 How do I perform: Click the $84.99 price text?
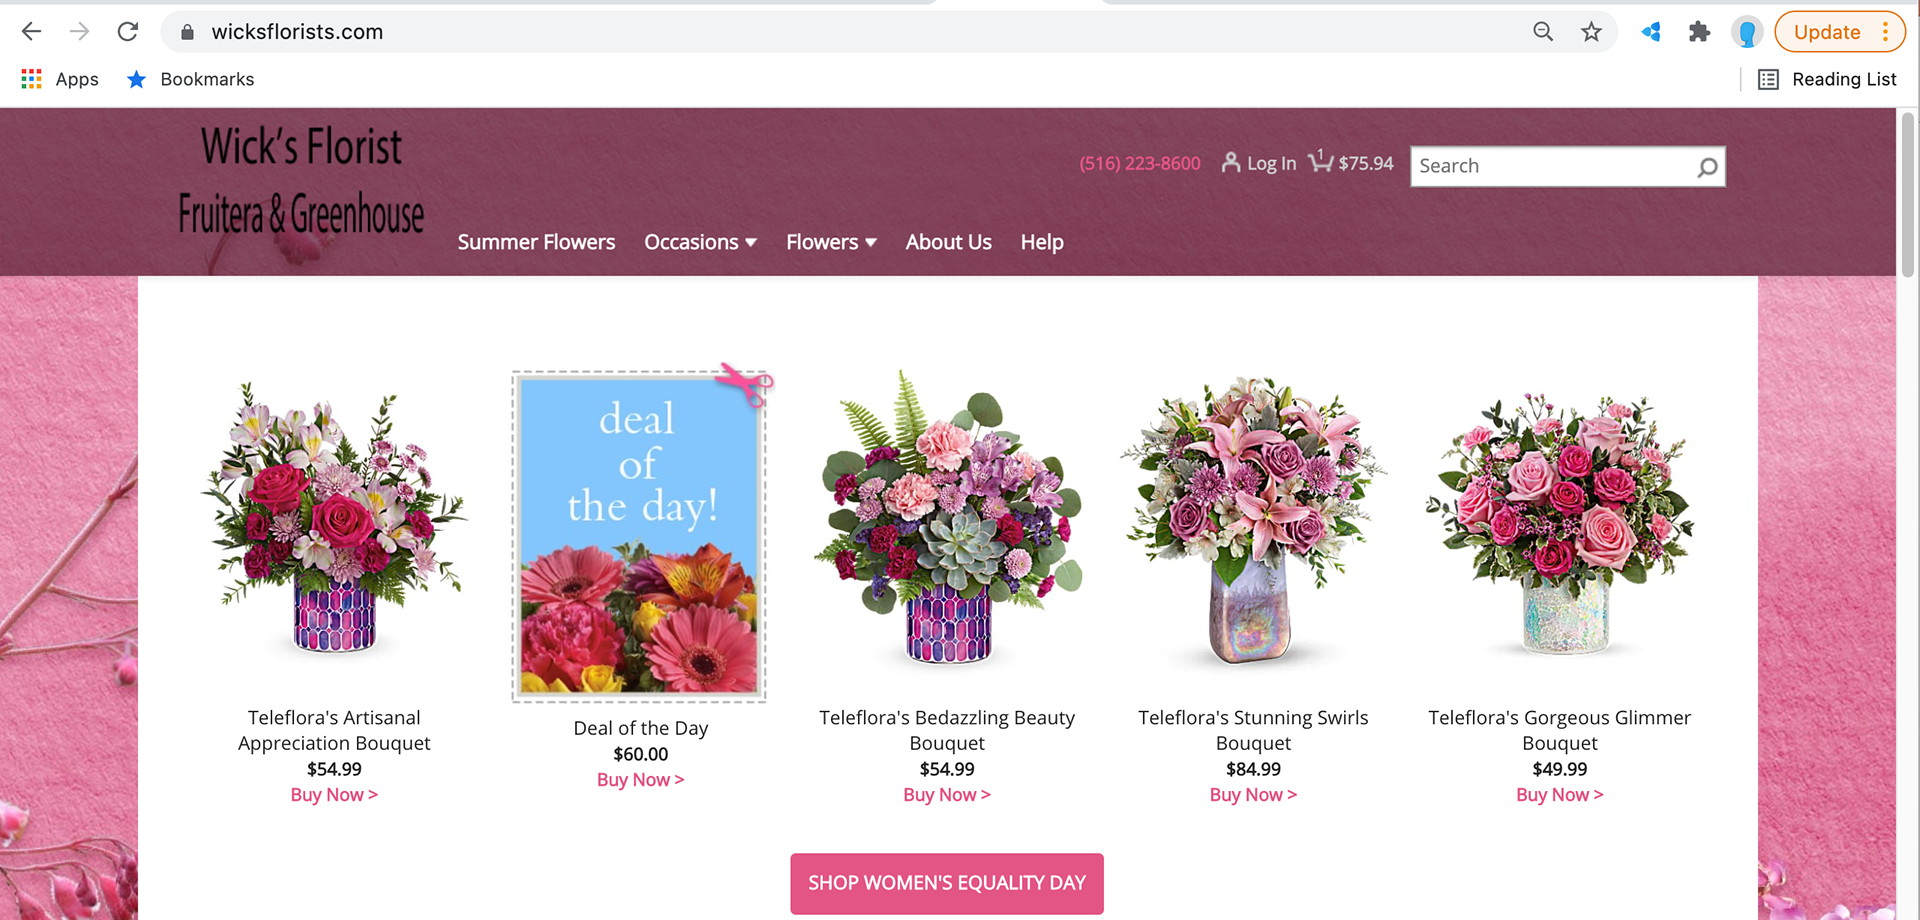pos(1253,769)
